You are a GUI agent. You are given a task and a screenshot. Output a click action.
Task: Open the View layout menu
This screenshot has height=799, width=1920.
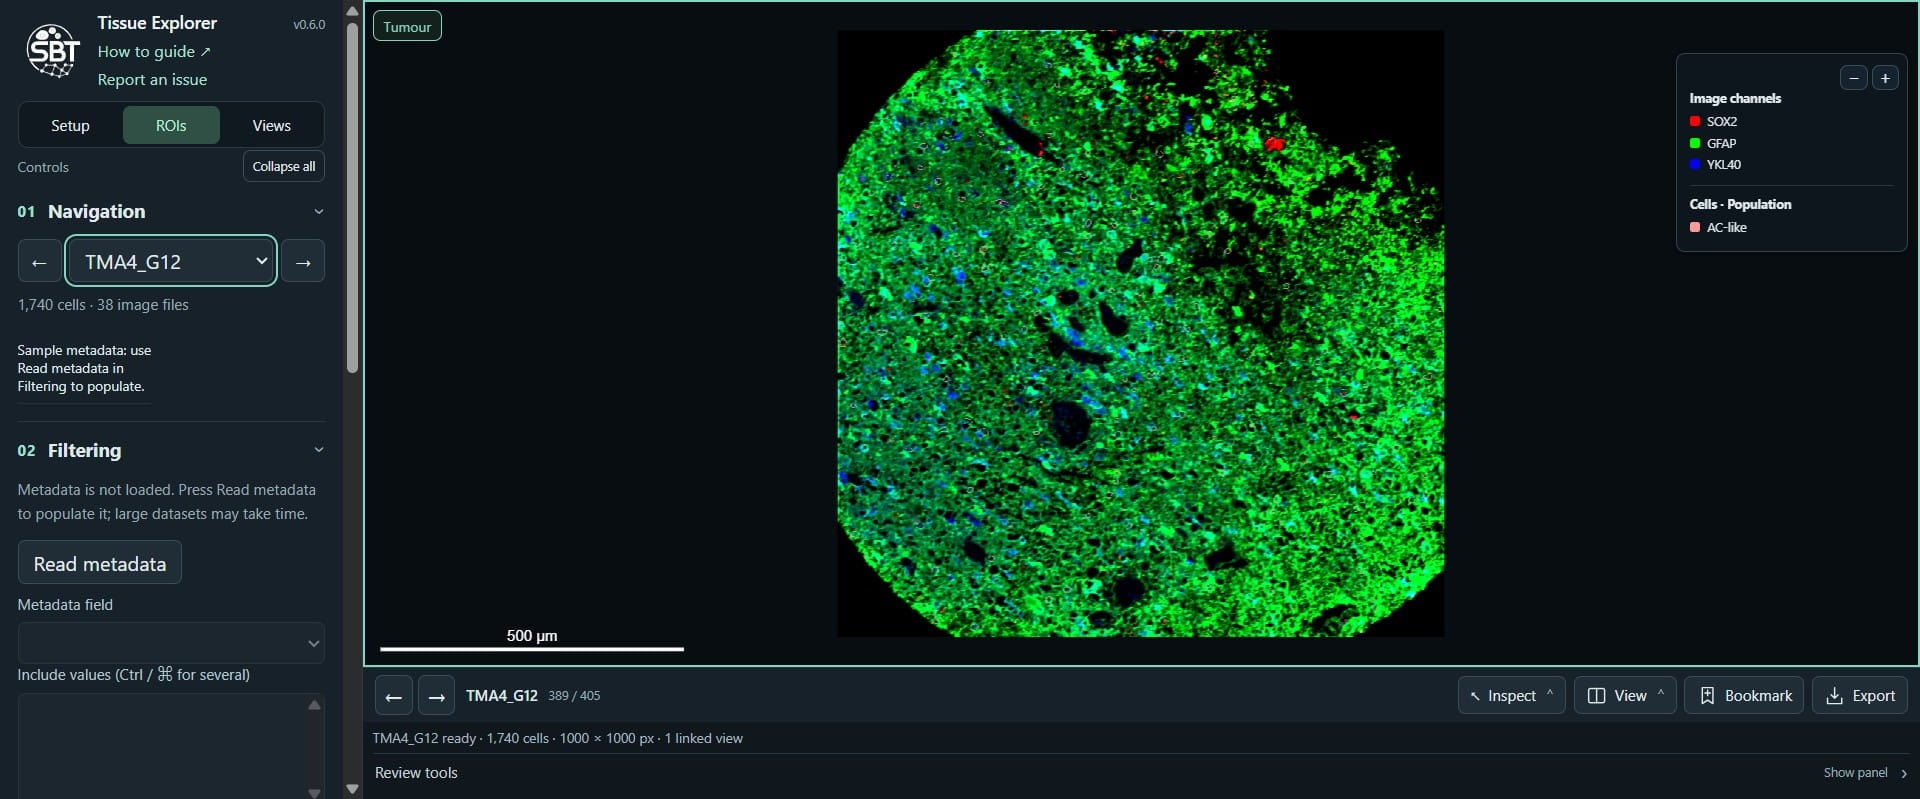1625,696
